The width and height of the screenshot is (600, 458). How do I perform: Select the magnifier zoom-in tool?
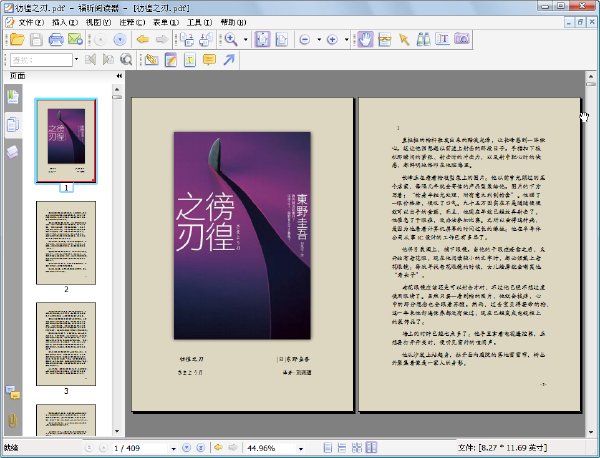231,39
